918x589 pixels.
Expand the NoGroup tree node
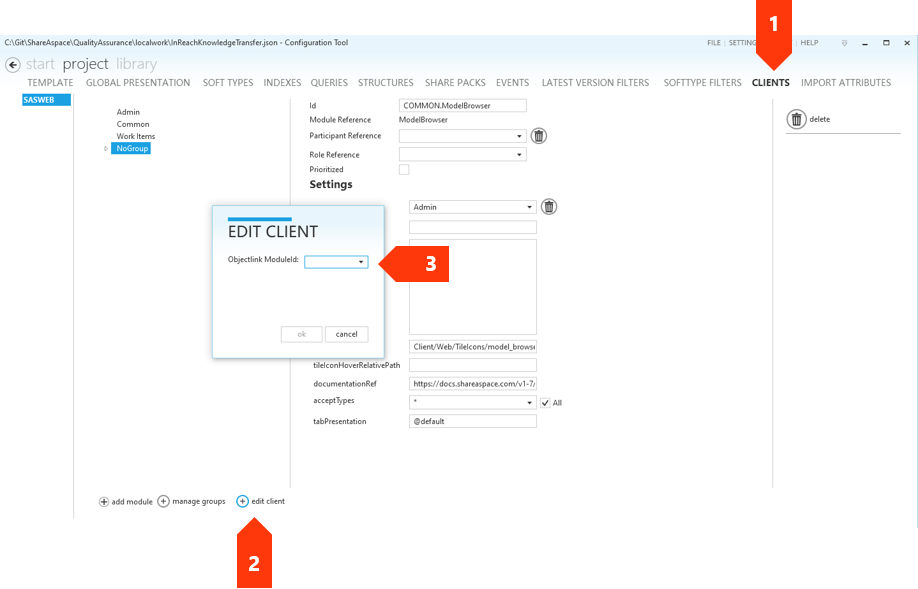coord(107,149)
